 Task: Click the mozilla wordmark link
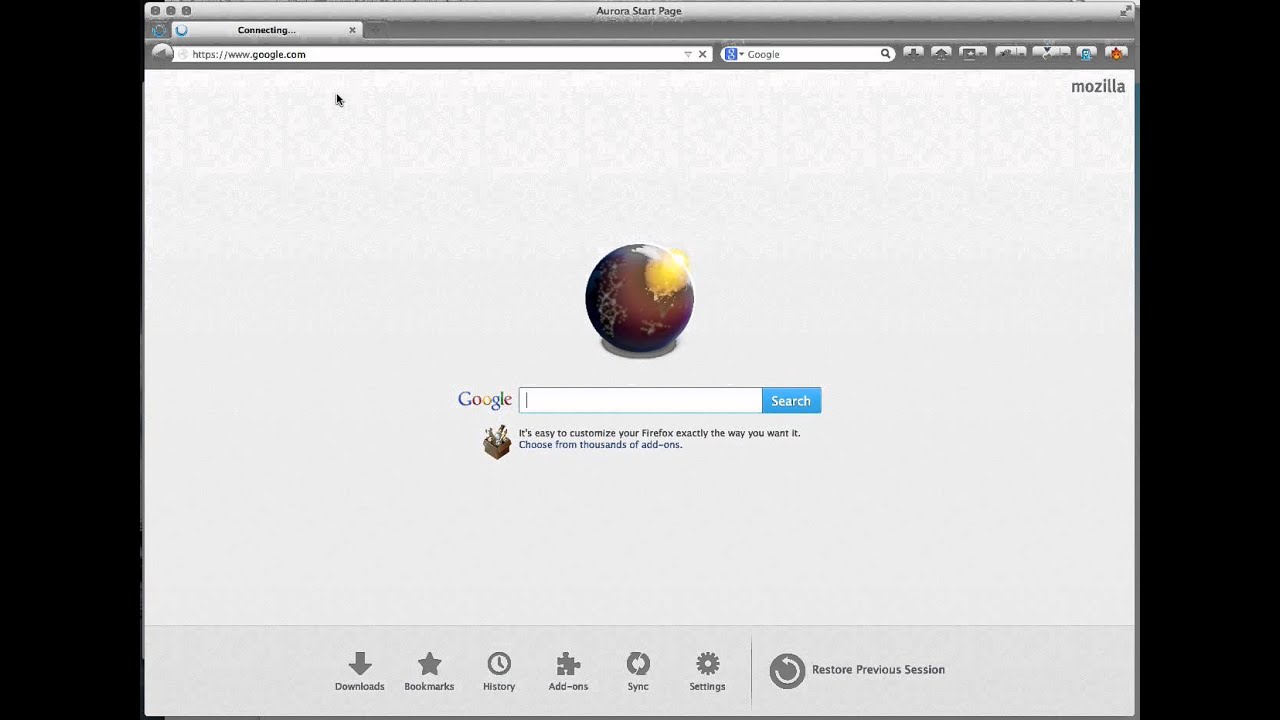[1098, 86]
